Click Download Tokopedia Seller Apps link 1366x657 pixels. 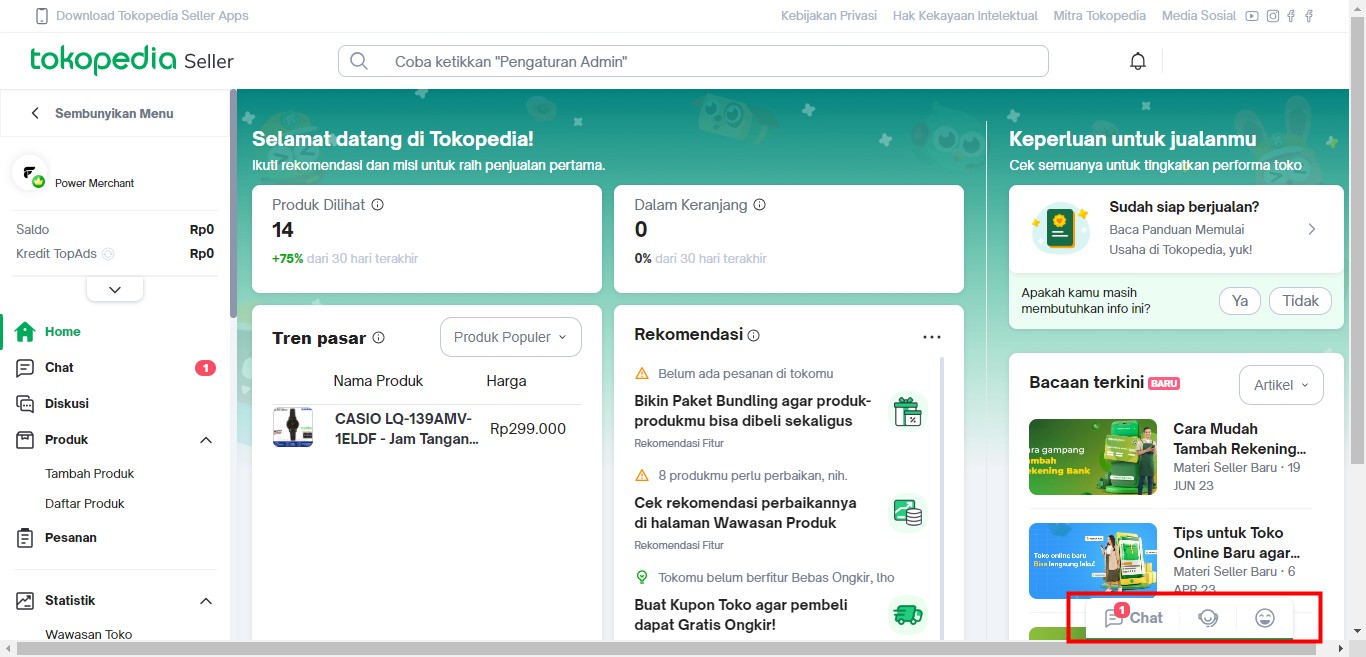152,16
